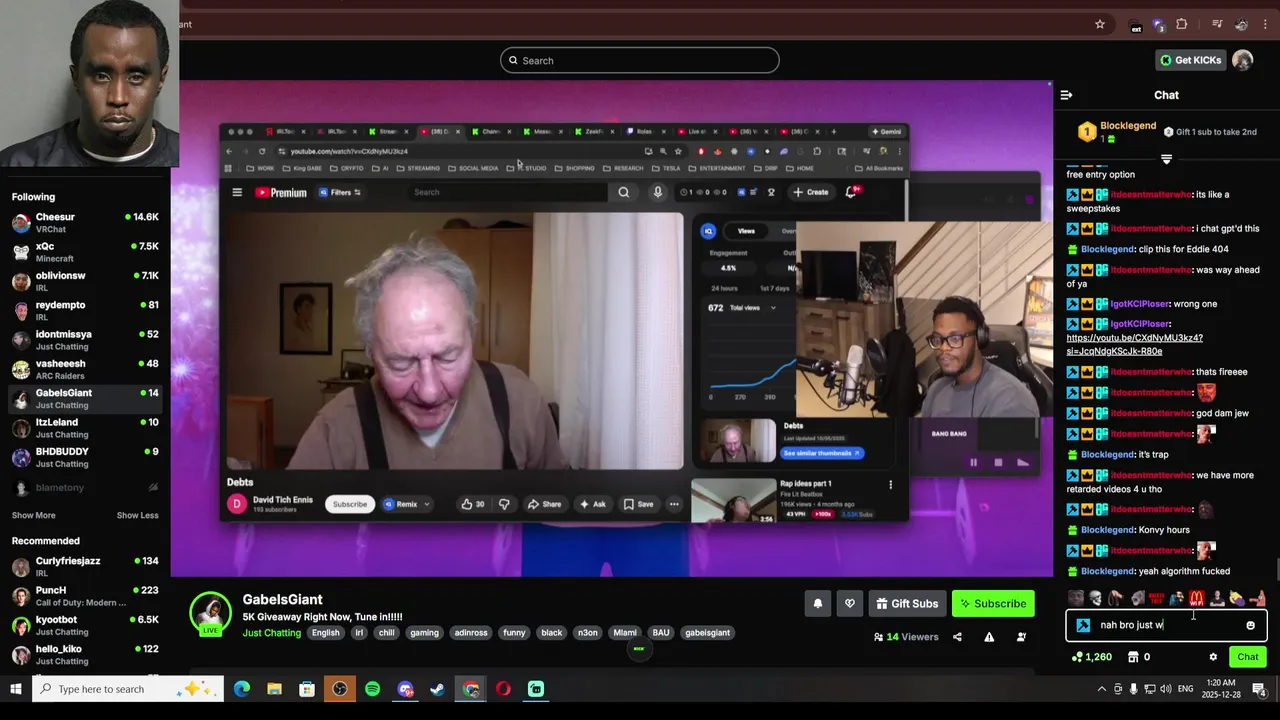The height and width of the screenshot is (720, 1280).
Task: Bookmark this page with the star icon
Action: [x=1100, y=24]
